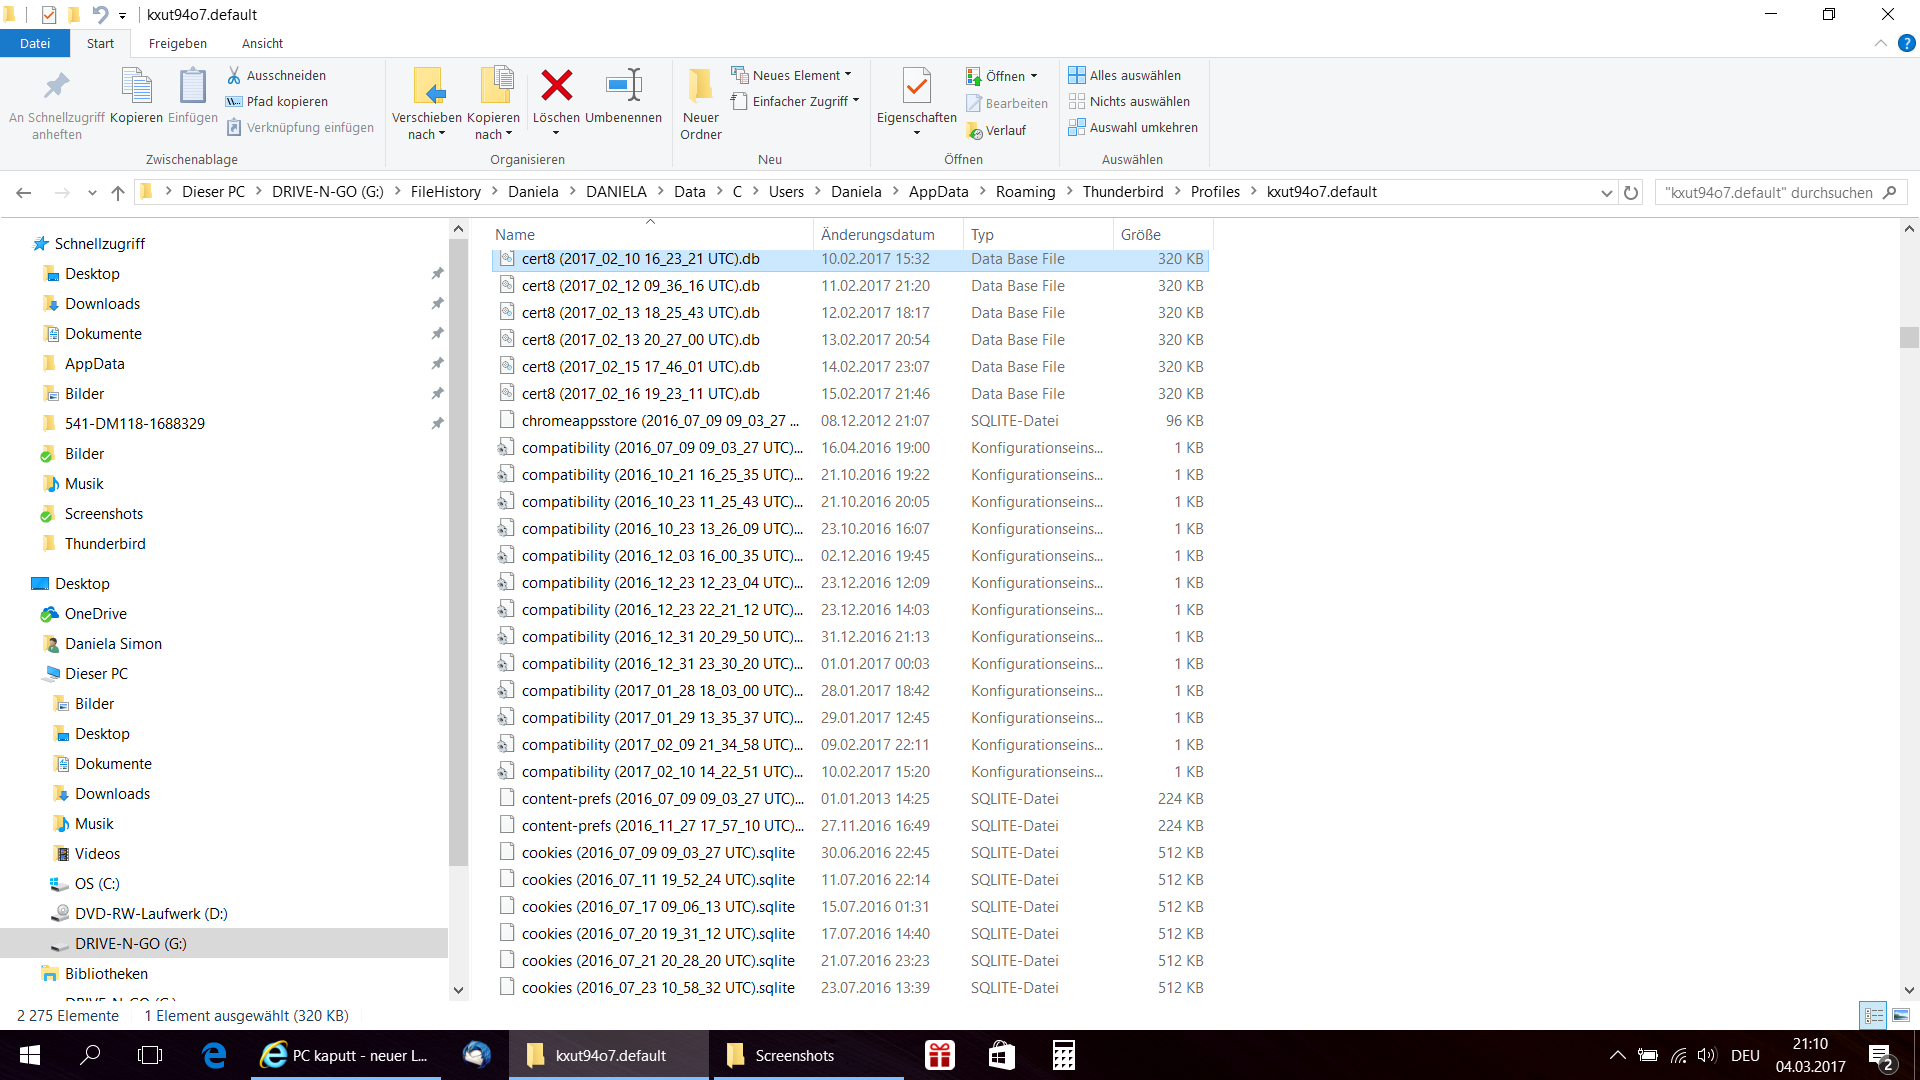Switch to large thumbnails view icon
Screen dimensions: 1920x1080
[1901, 1015]
